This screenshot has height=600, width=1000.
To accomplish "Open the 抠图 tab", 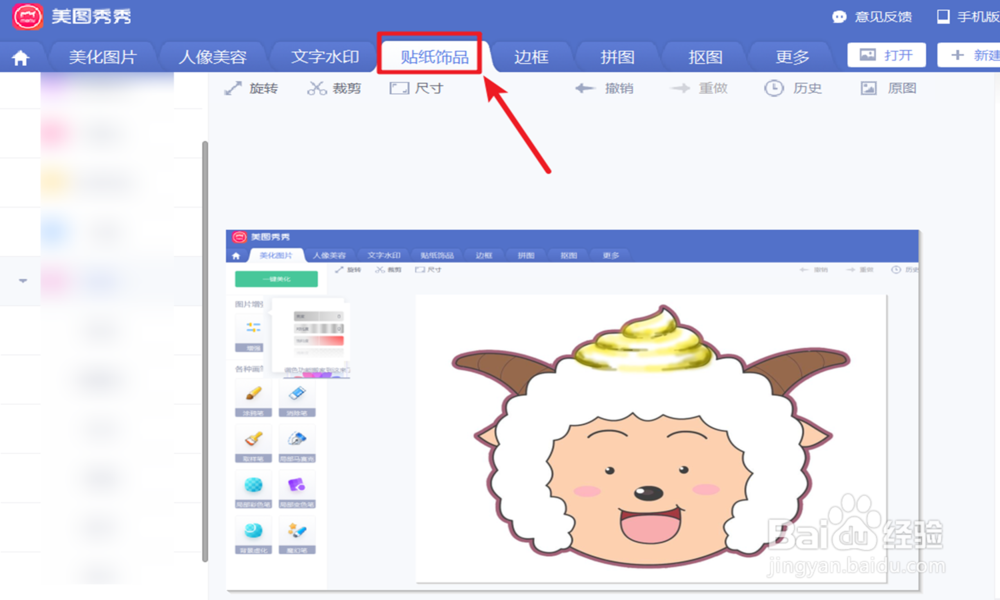I will tap(705, 57).
